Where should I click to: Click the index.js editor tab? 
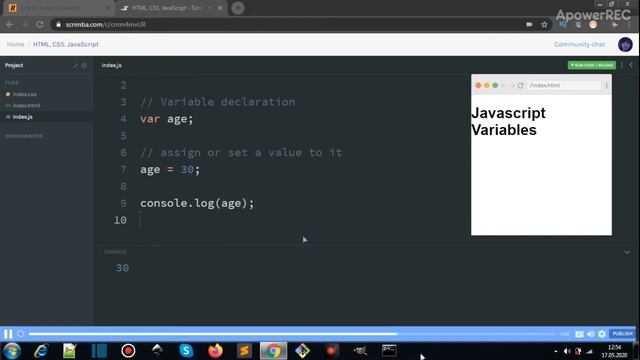tap(111, 65)
